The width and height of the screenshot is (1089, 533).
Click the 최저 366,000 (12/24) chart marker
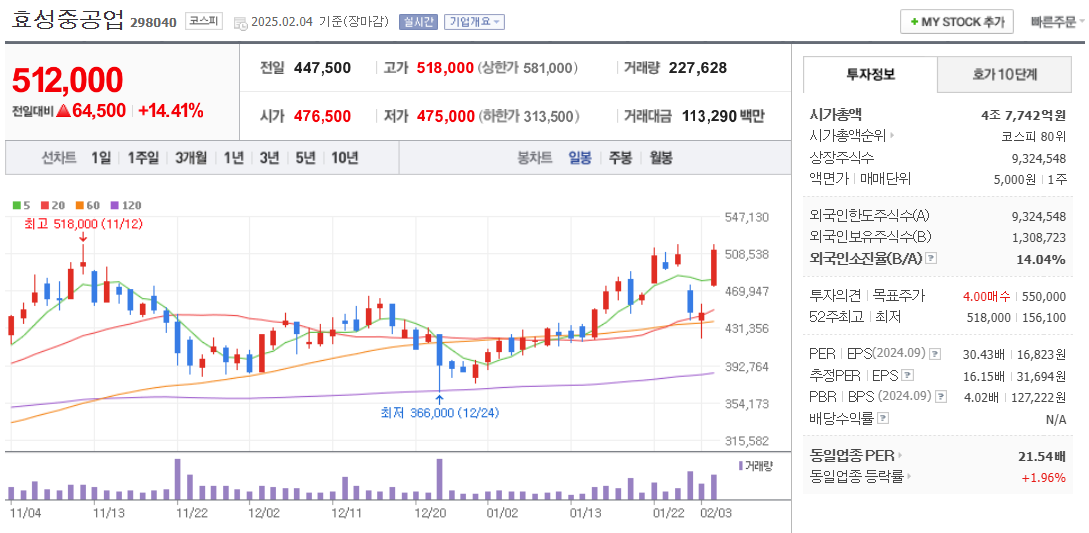click(x=440, y=413)
